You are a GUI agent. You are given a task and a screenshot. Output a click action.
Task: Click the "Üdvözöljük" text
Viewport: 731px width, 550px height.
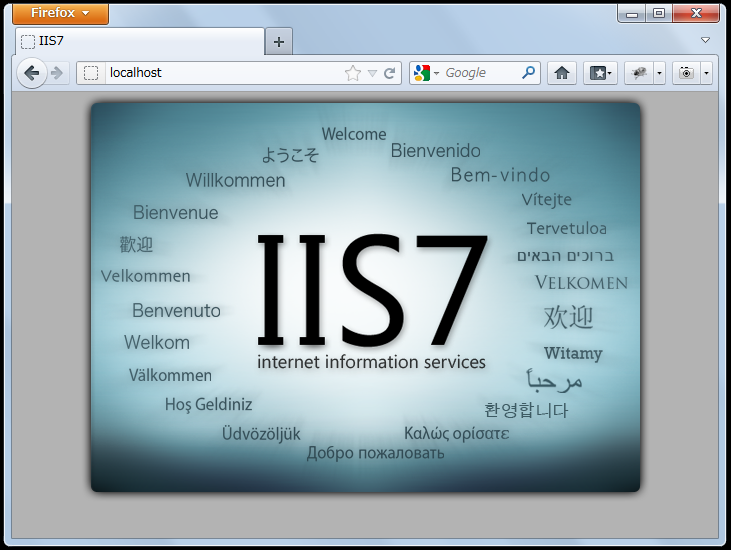pos(261,433)
